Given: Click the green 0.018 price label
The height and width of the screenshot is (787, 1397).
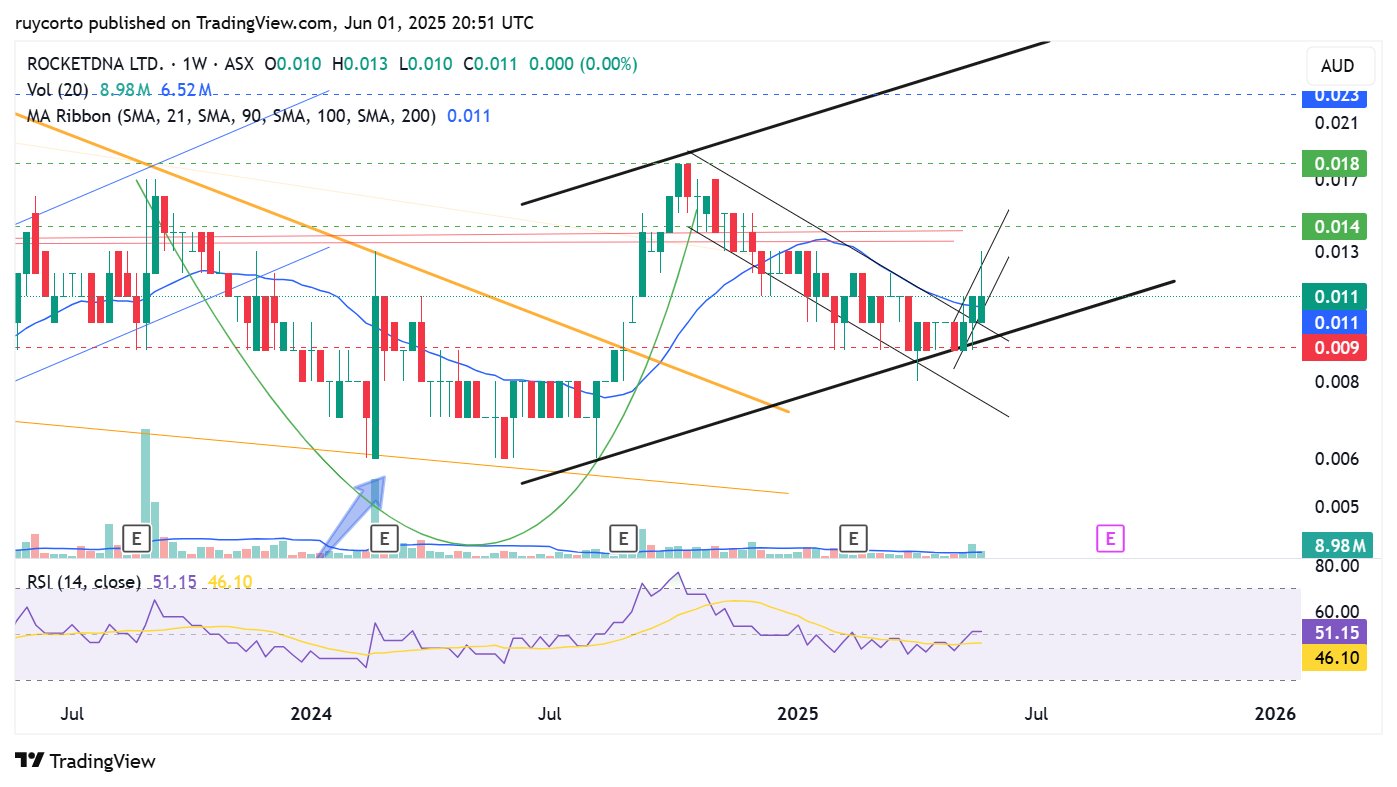Looking at the screenshot, I should tap(1335, 162).
